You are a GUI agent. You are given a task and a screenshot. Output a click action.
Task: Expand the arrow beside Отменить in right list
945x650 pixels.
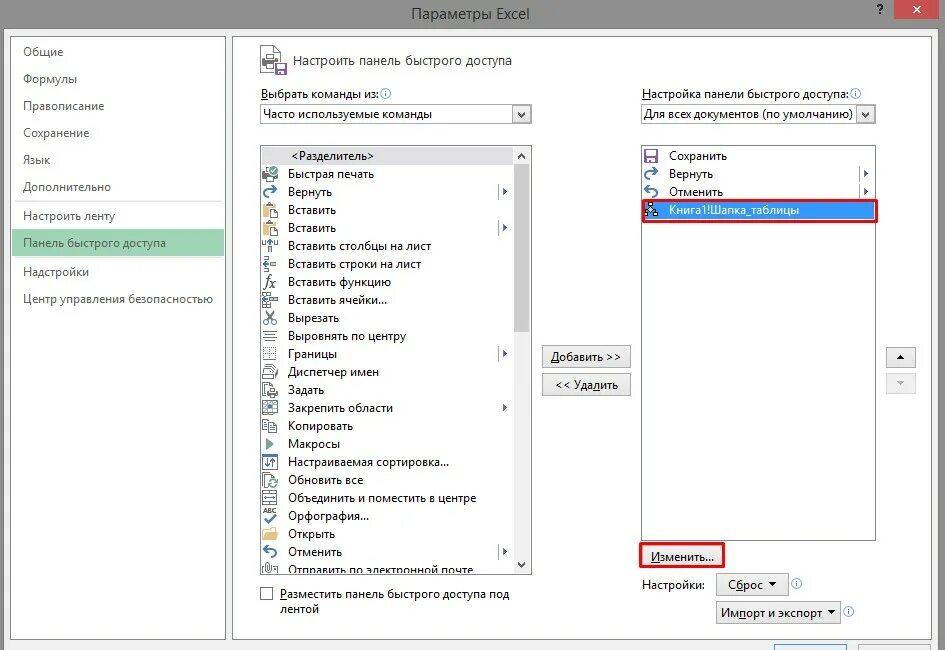(865, 192)
